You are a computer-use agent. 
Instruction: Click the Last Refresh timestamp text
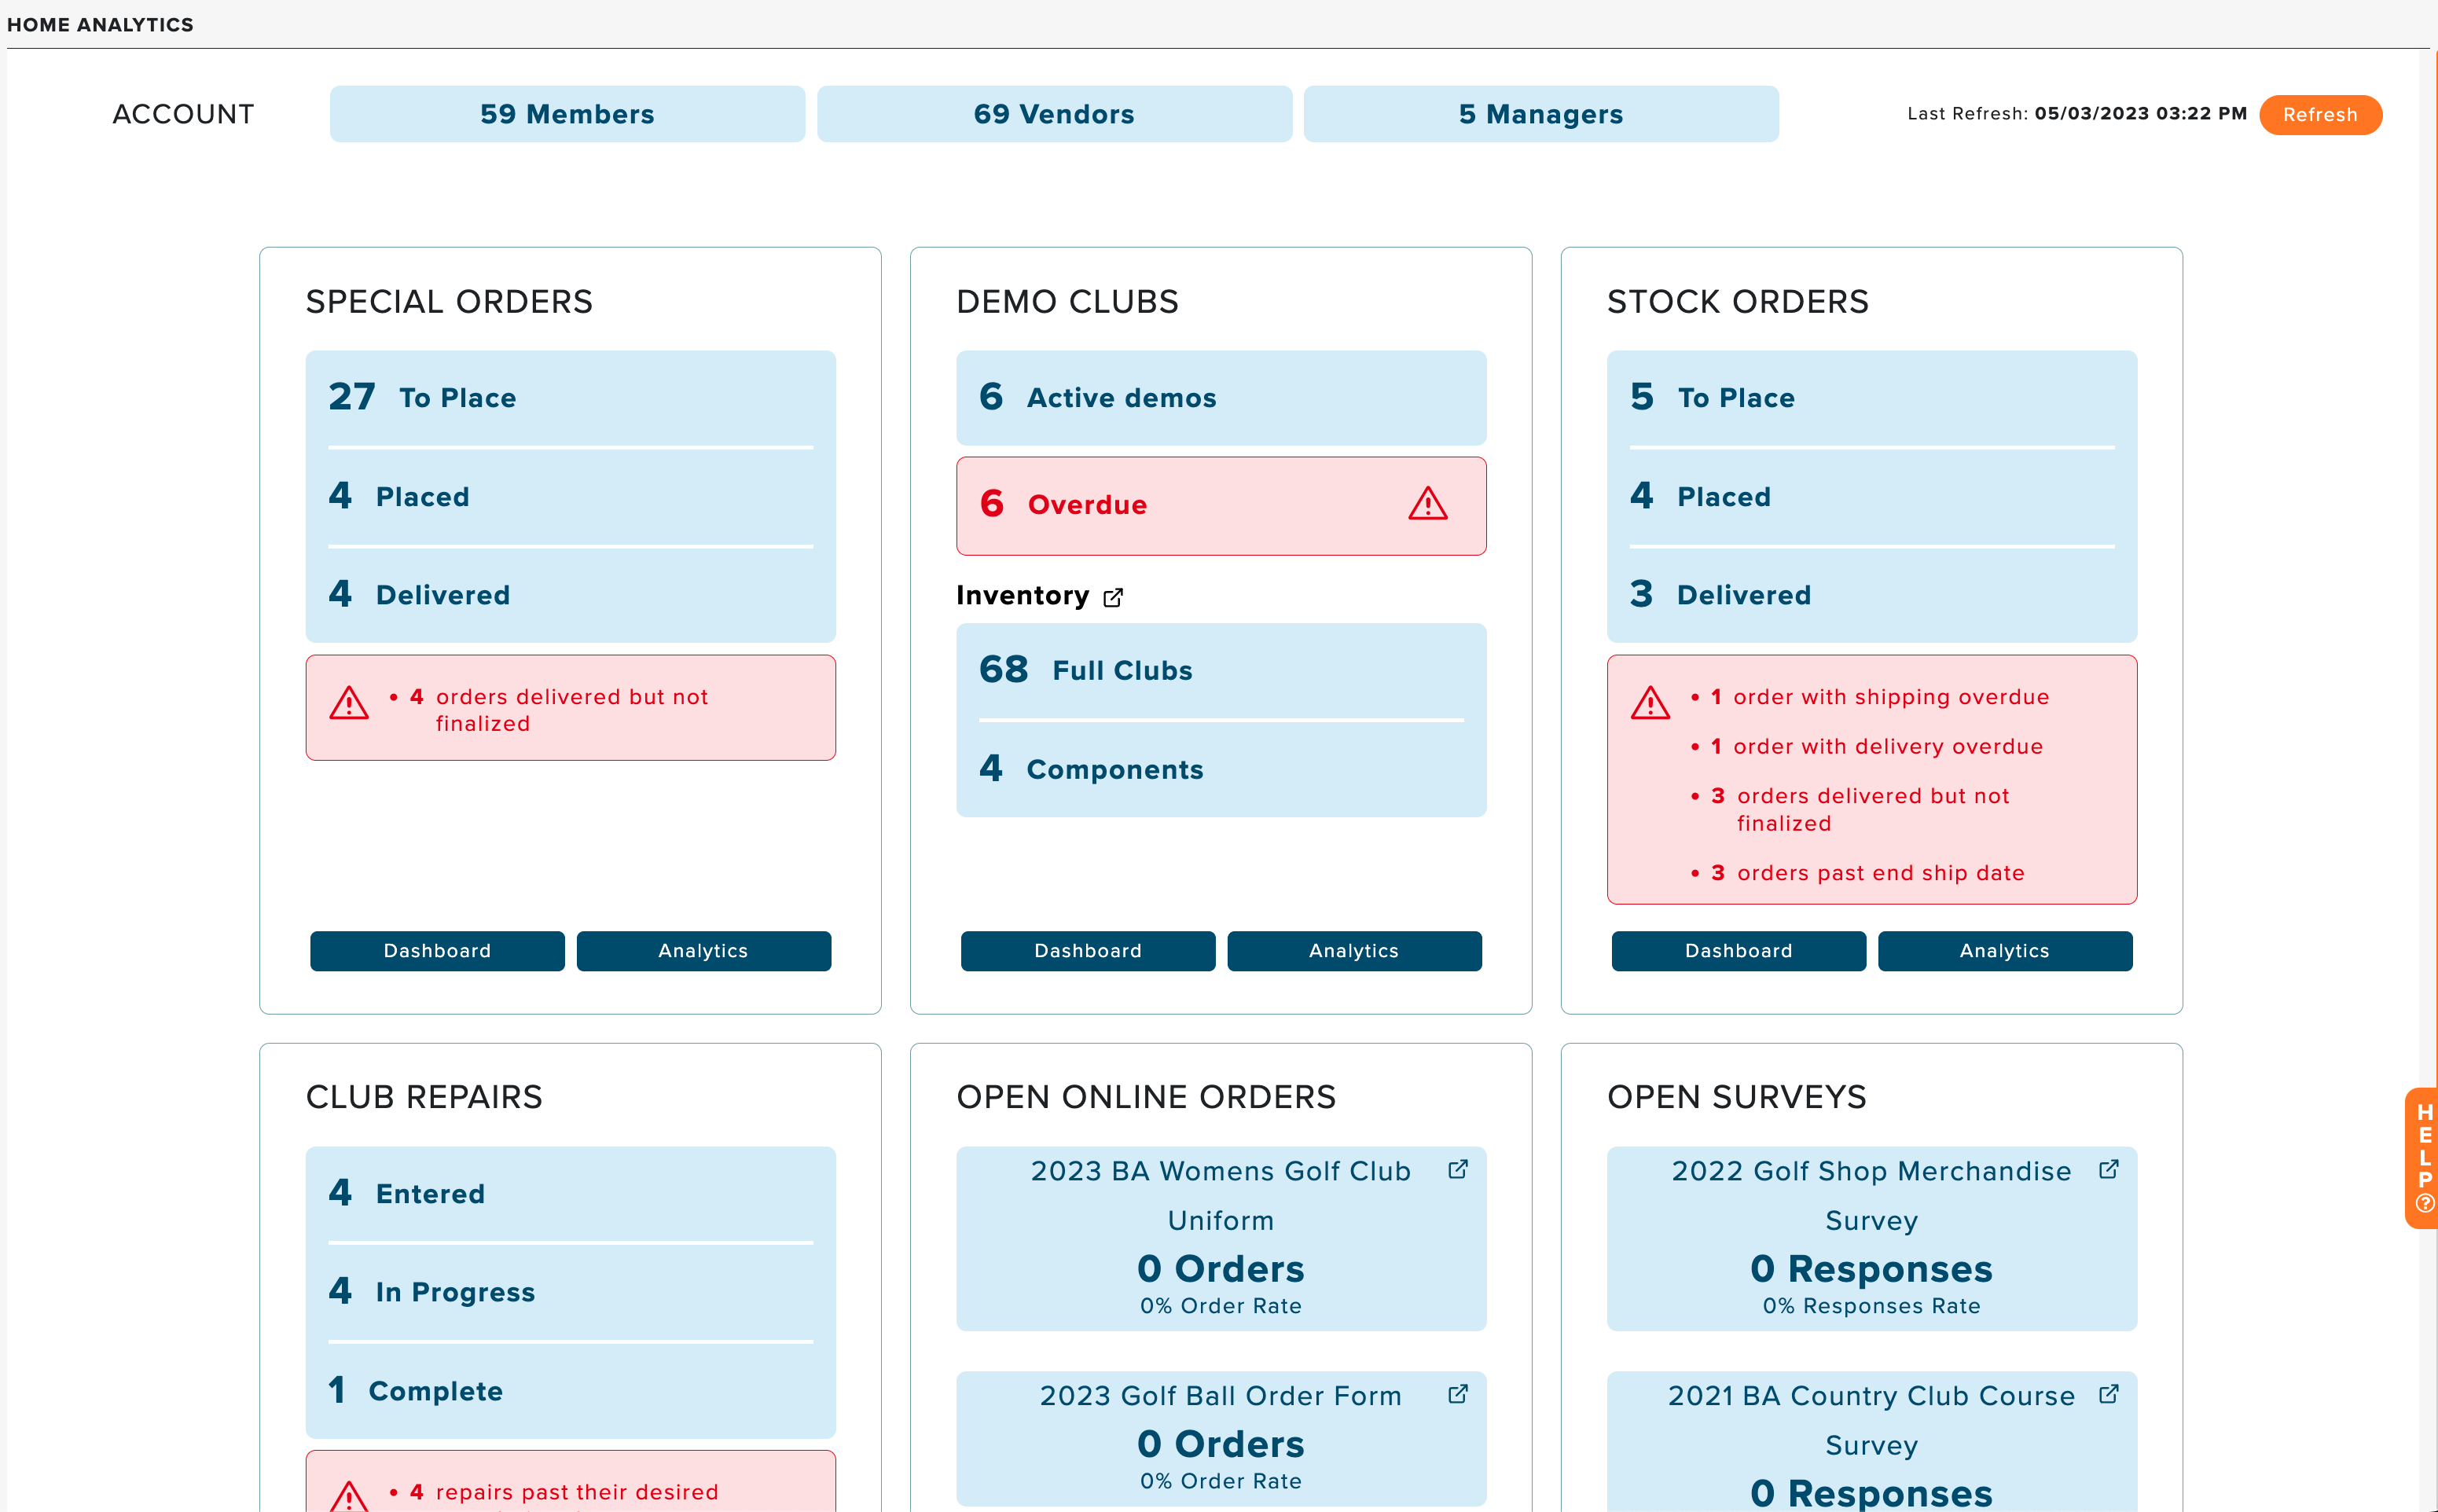(x=2076, y=114)
